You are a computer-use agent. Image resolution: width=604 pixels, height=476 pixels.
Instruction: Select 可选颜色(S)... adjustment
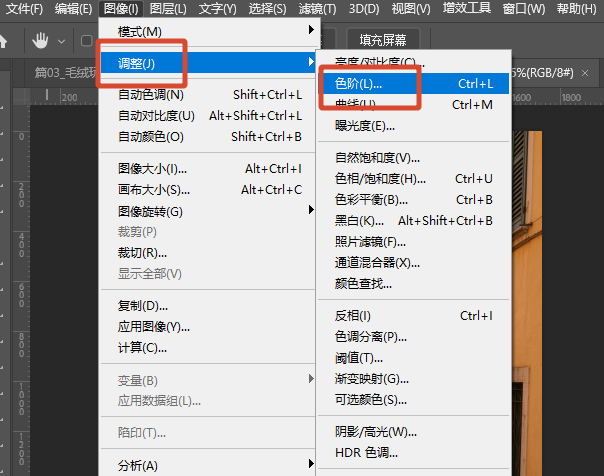coord(414,400)
